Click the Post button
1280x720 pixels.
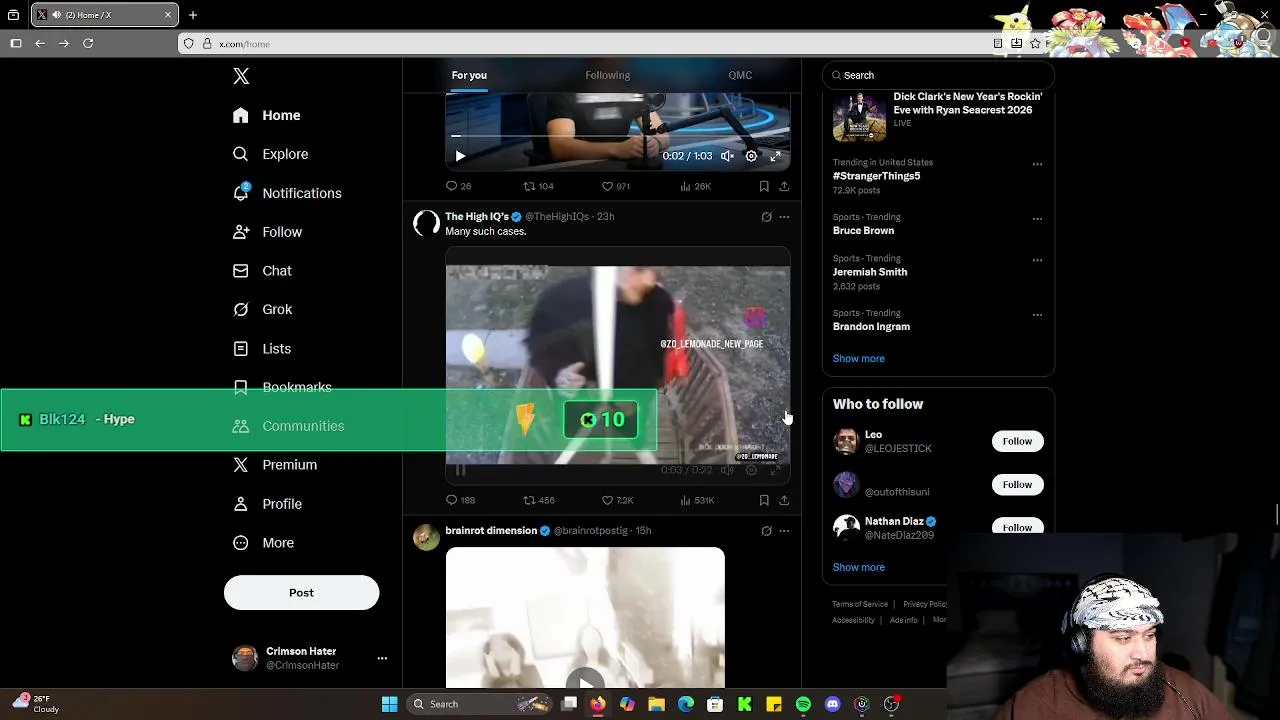click(301, 593)
